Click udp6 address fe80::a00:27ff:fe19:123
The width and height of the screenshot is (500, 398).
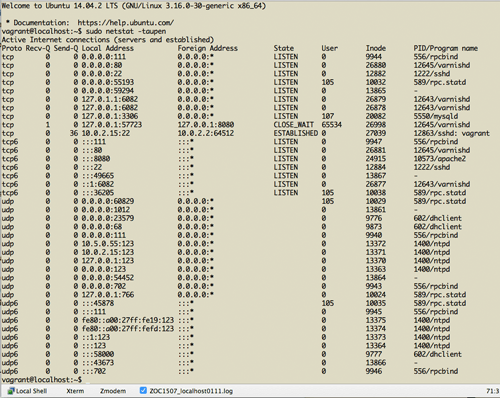click(x=128, y=320)
